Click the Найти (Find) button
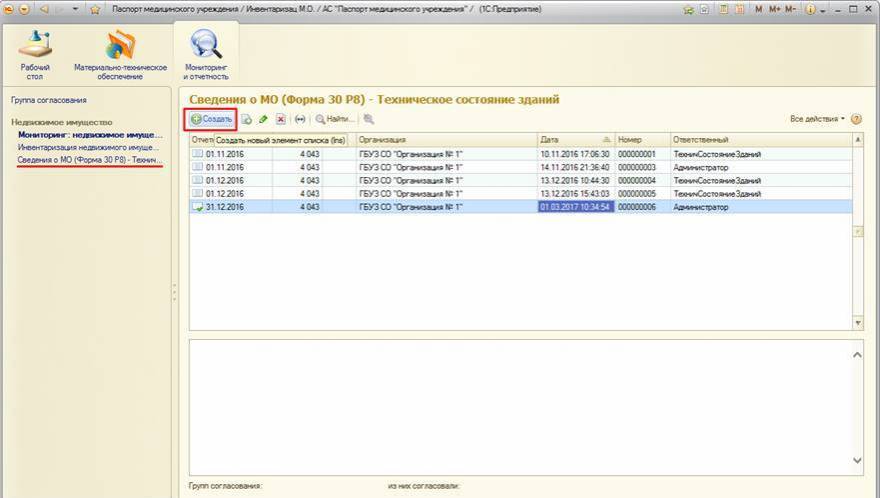The height and width of the screenshot is (498, 880). (335, 119)
